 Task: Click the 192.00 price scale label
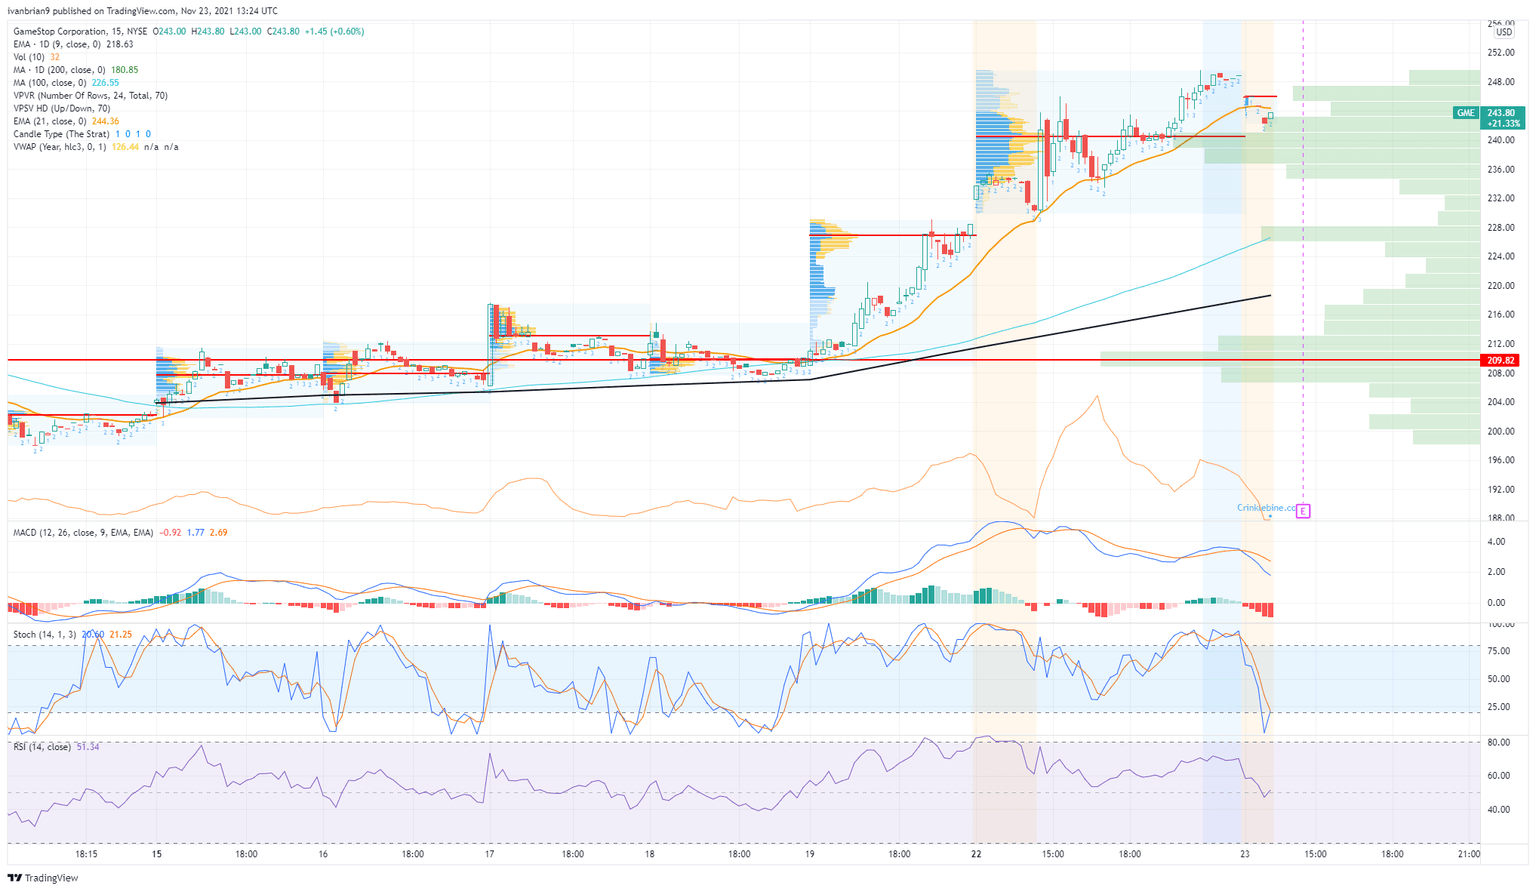tap(1501, 490)
